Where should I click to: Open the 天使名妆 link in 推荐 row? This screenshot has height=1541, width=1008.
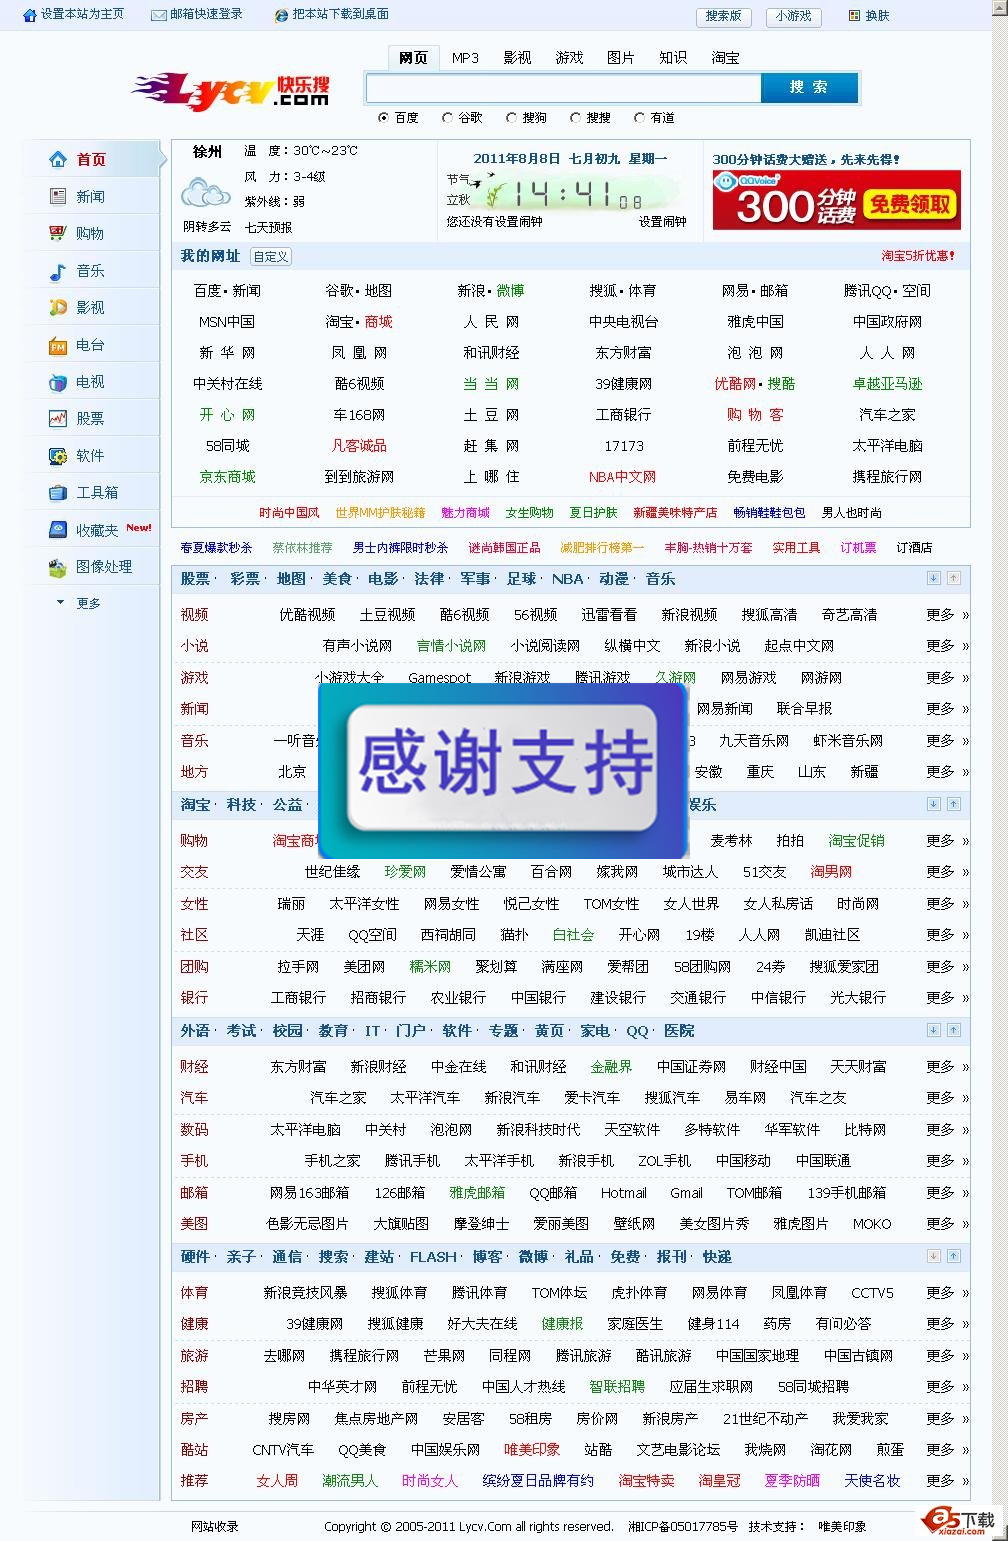coord(872,1481)
